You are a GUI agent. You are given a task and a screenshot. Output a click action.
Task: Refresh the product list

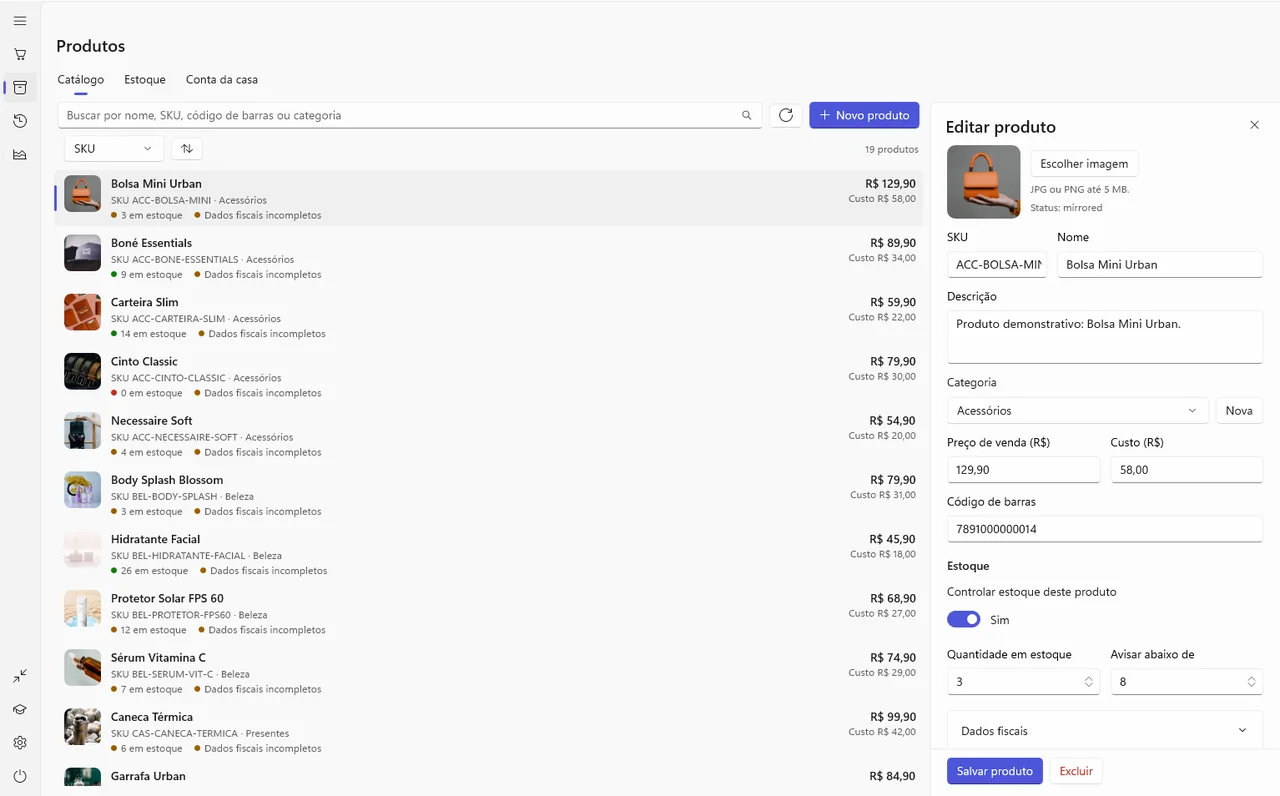(x=786, y=115)
